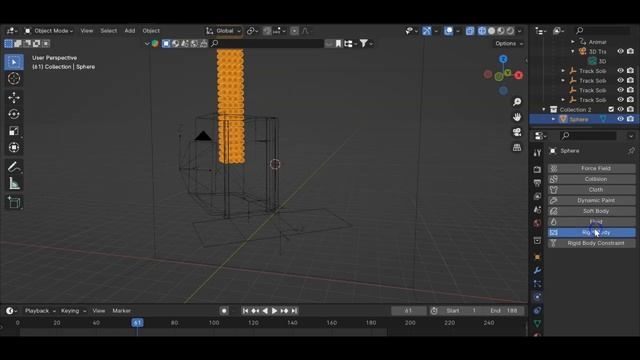This screenshot has width=640, height=360.
Task: Select the Add Cube tool
Action: click(x=14, y=202)
